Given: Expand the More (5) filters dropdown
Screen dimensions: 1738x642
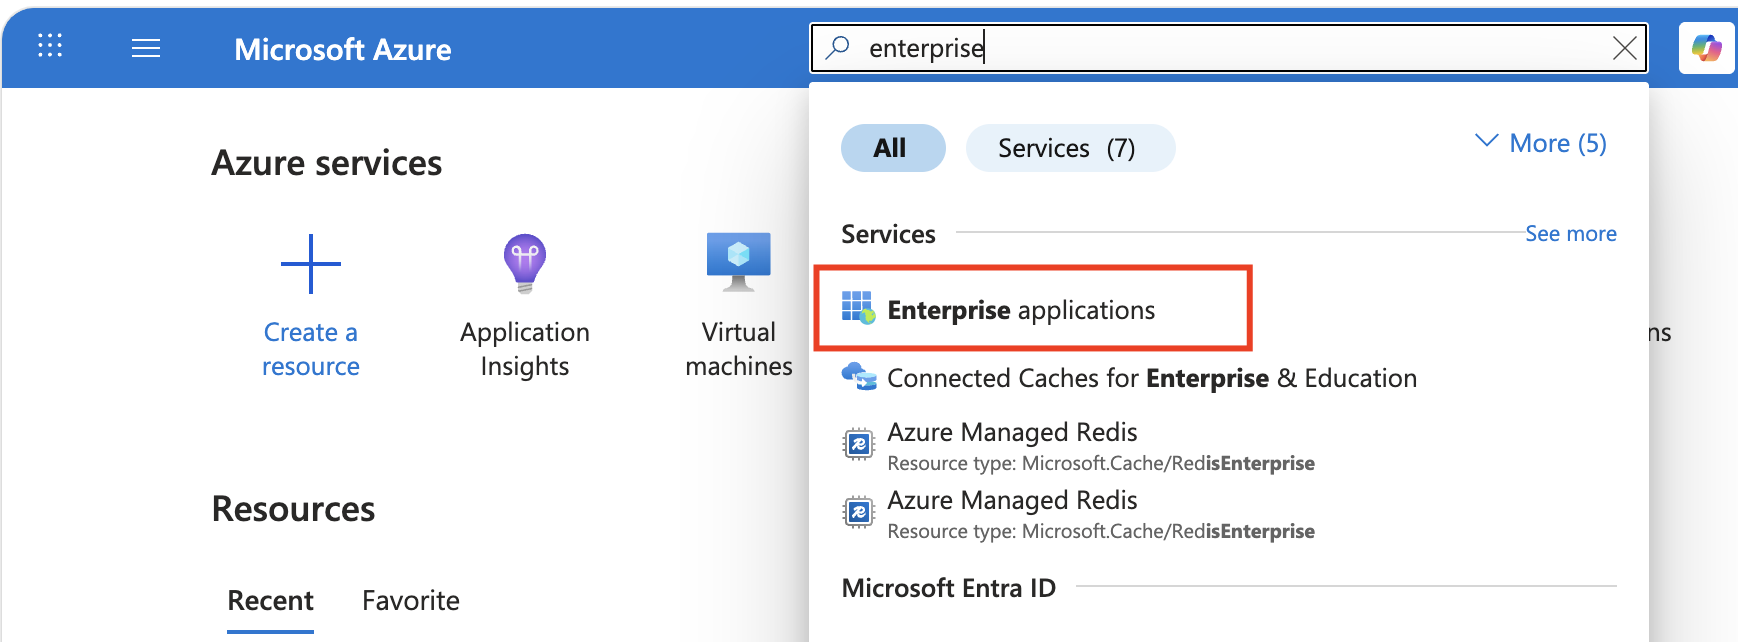Looking at the screenshot, I should point(1541,143).
